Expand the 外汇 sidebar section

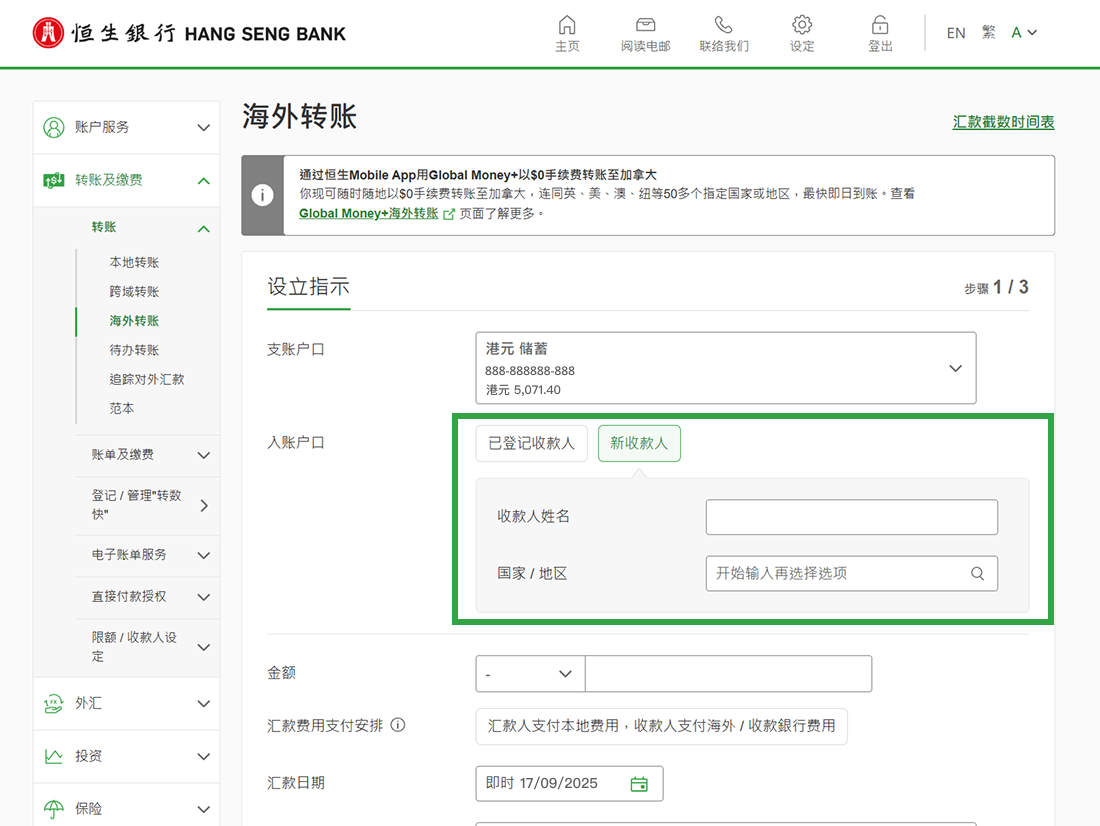pos(126,704)
